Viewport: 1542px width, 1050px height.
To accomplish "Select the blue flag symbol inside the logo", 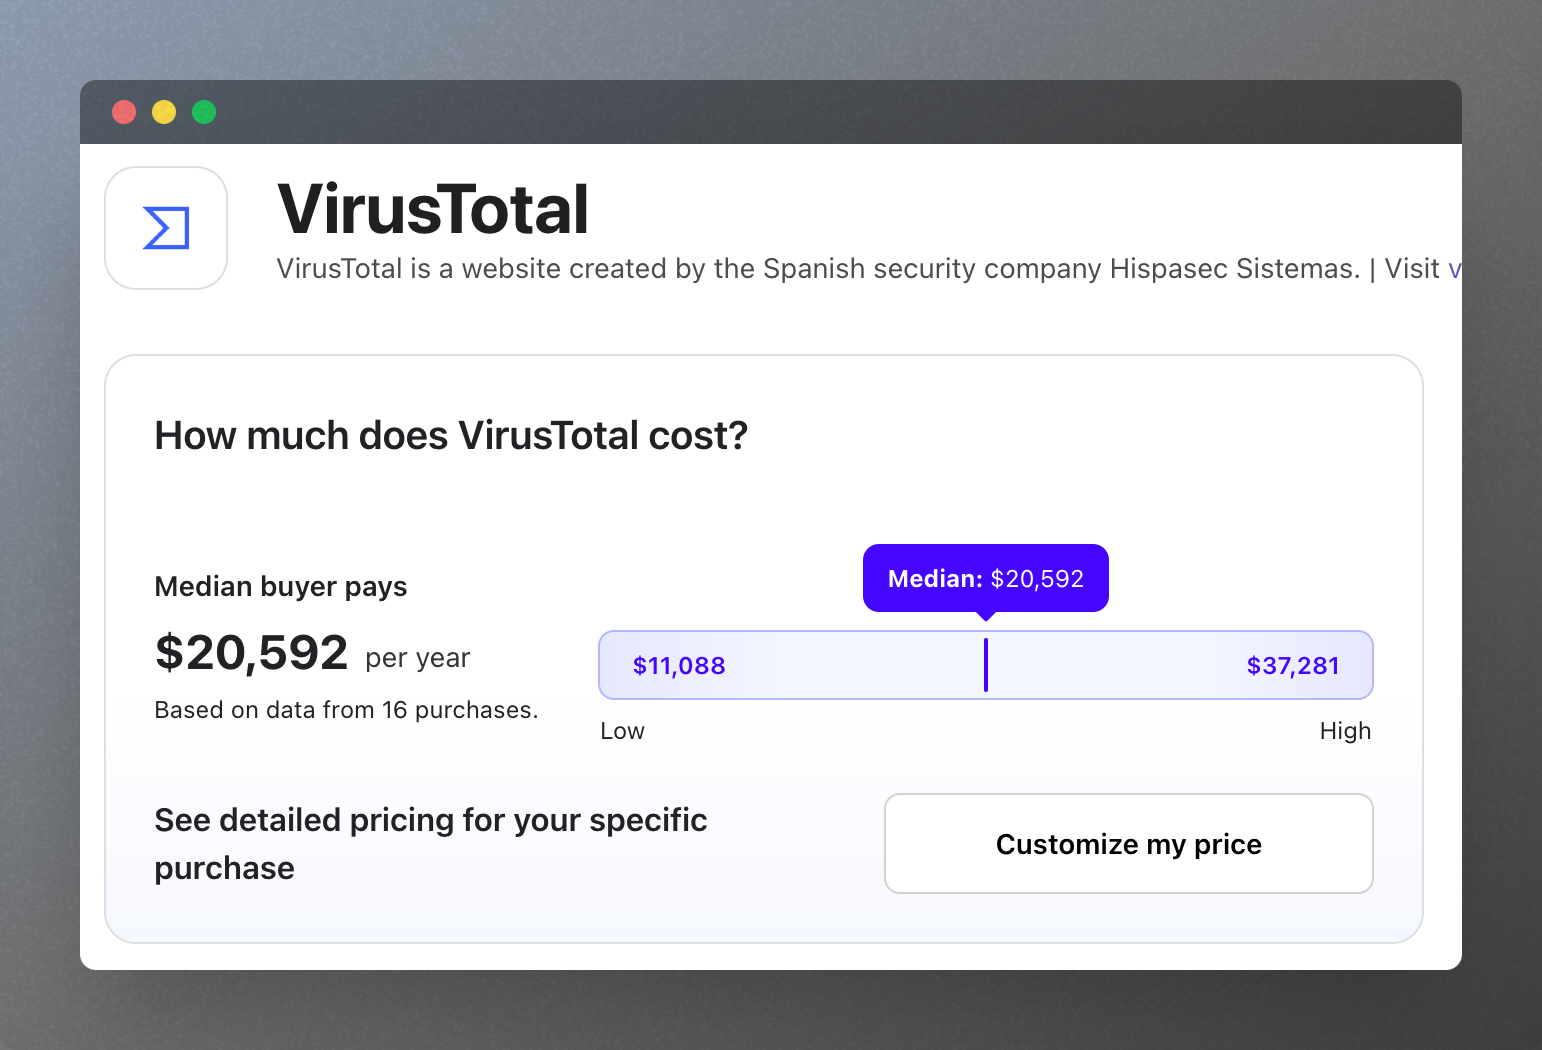I will coord(165,228).
